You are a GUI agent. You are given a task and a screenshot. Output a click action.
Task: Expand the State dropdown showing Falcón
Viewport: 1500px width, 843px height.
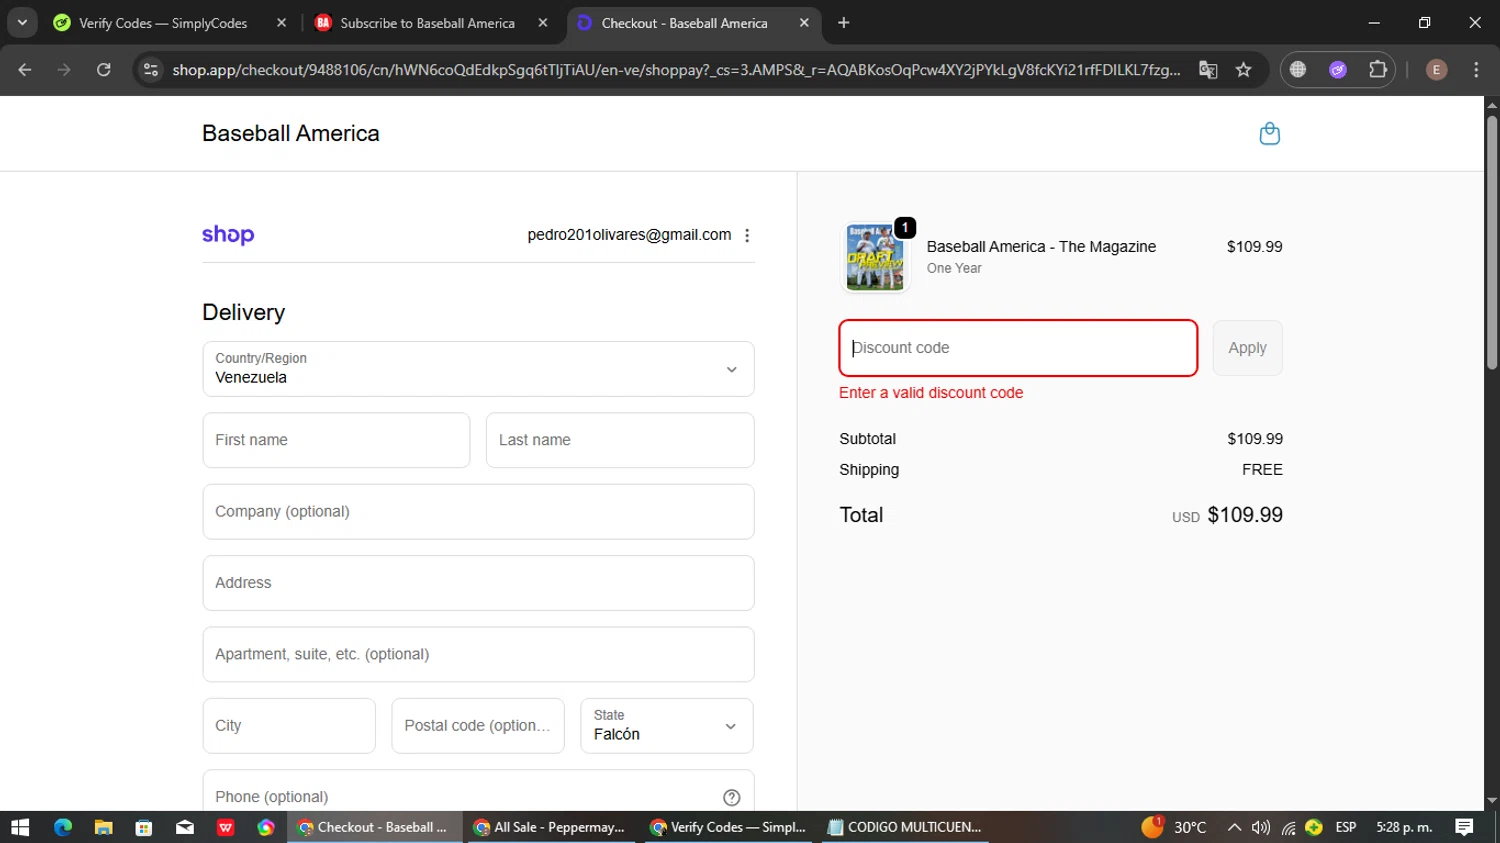(667, 726)
